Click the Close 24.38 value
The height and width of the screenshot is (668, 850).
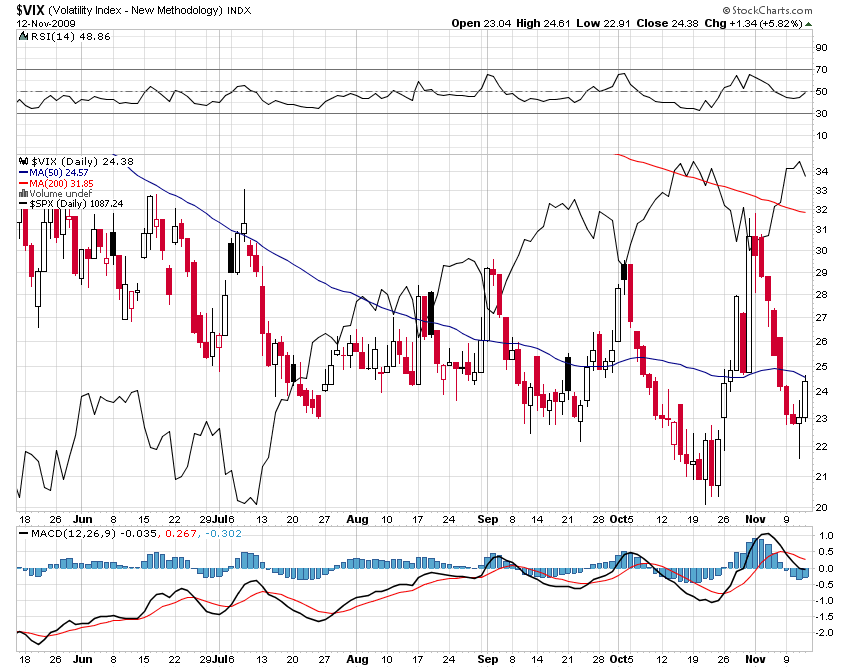point(667,24)
